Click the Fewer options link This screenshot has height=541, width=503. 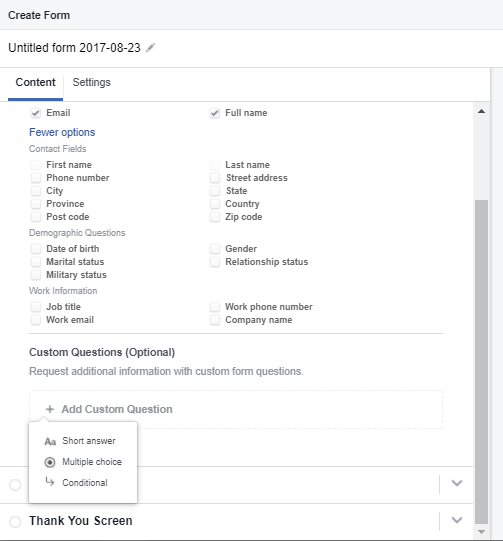coord(62,132)
